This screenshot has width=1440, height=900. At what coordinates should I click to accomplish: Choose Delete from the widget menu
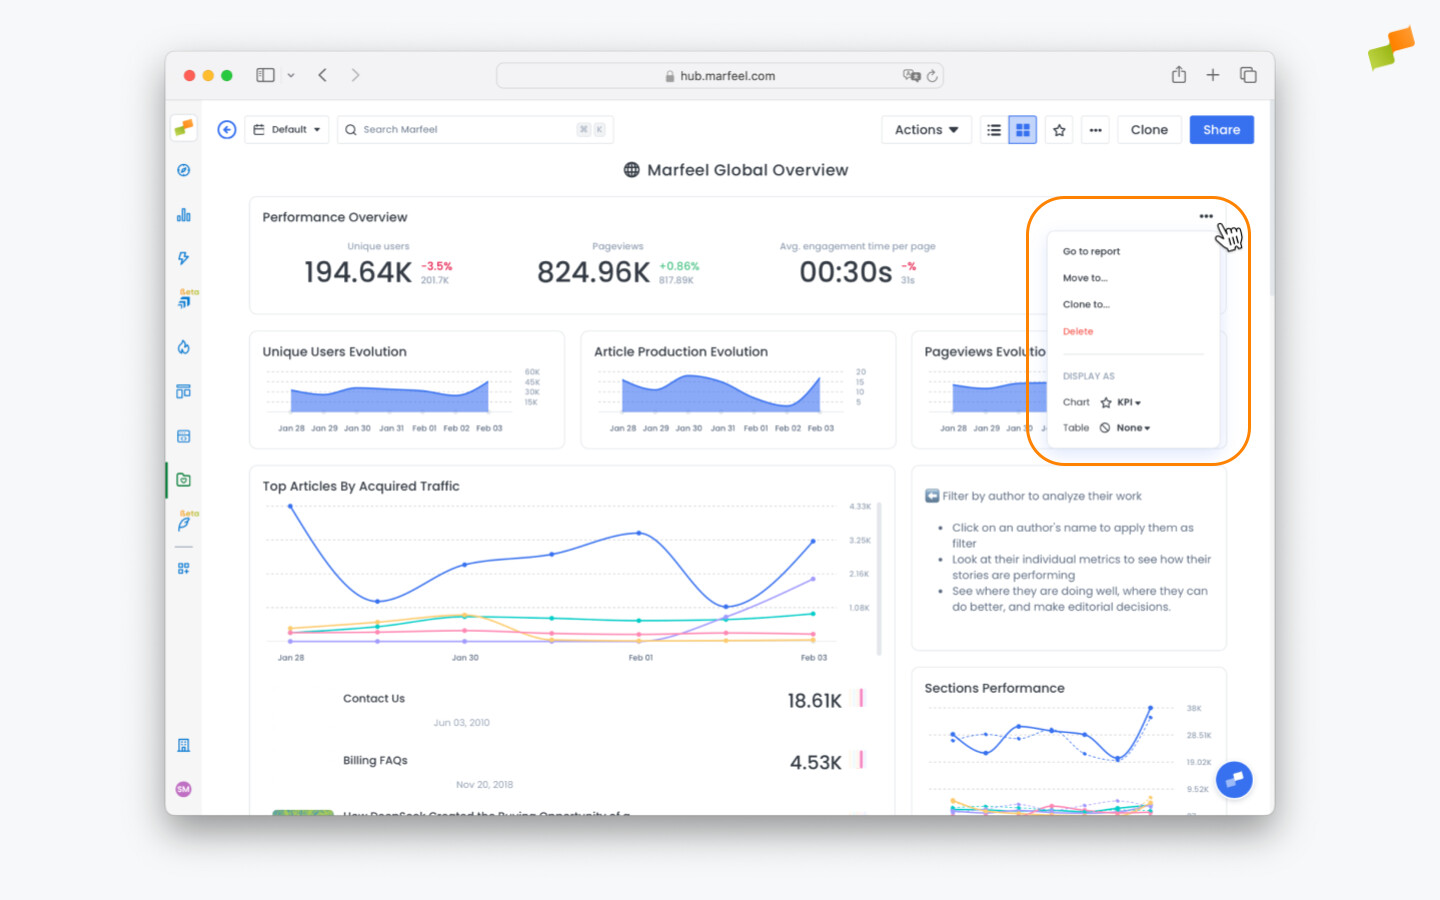tap(1078, 331)
